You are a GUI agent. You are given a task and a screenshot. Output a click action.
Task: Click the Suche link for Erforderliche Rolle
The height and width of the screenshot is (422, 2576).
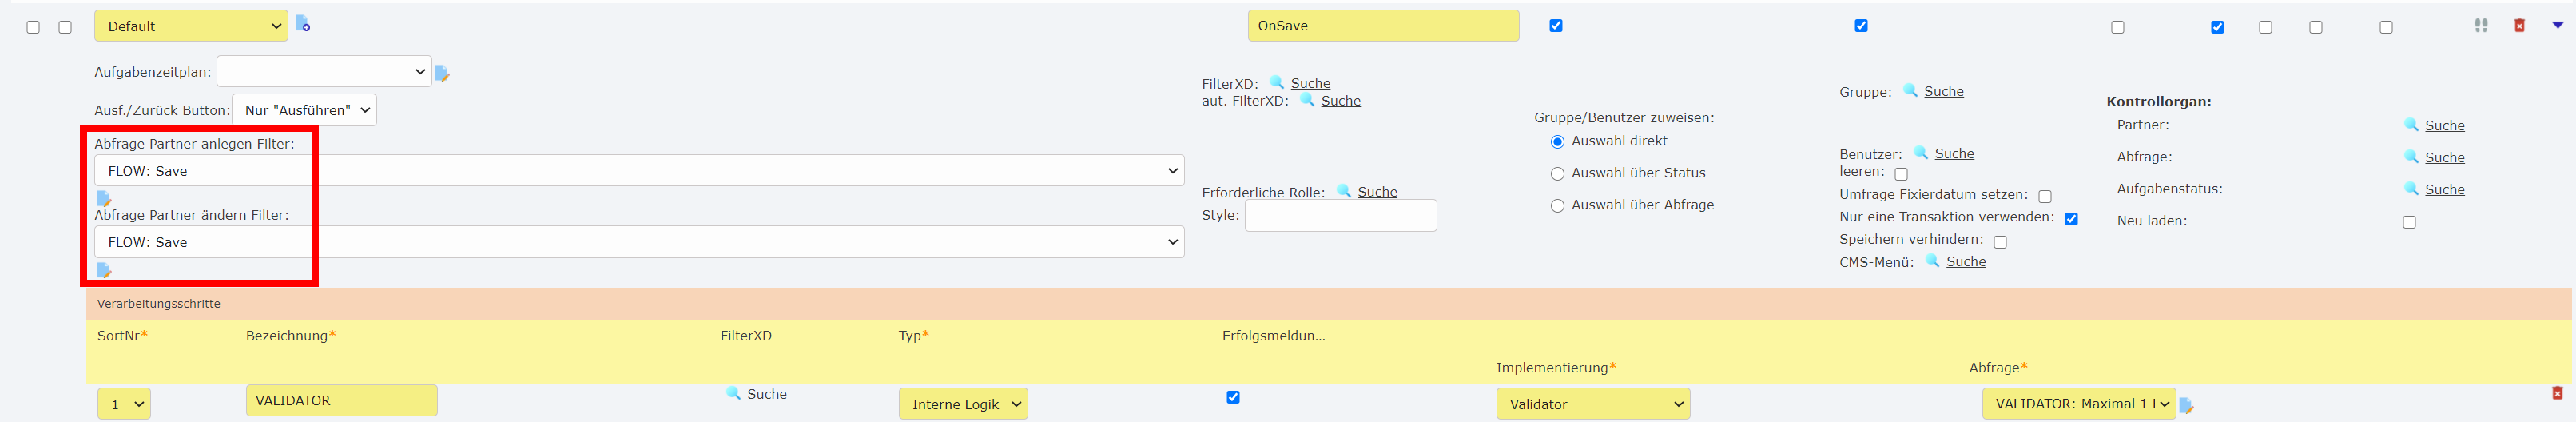(1377, 192)
